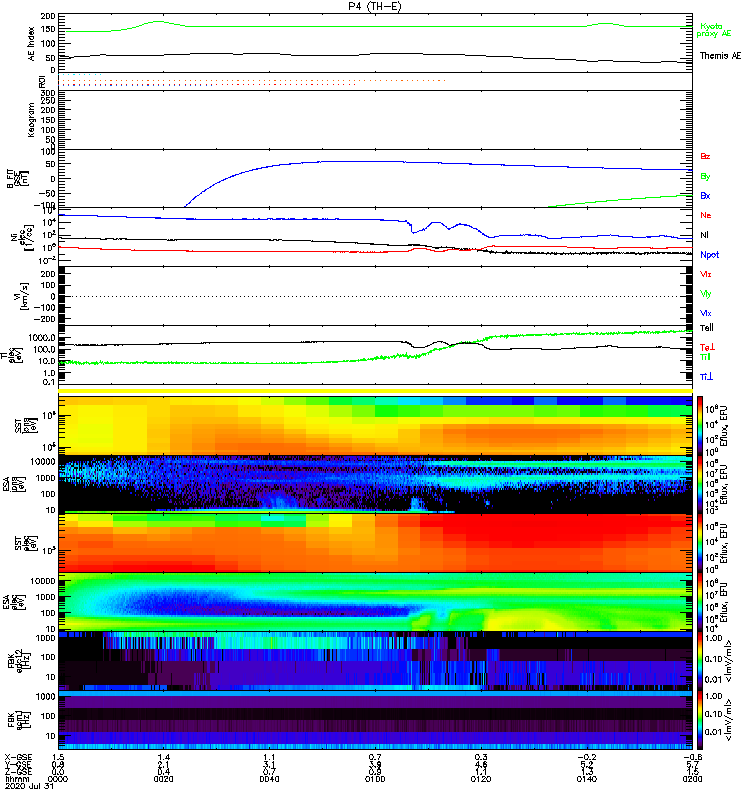Viewport: 750px width, 800px height.
Task: Select the blue Npot legend label
Action: pyautogui.click(x=709, y=255)
